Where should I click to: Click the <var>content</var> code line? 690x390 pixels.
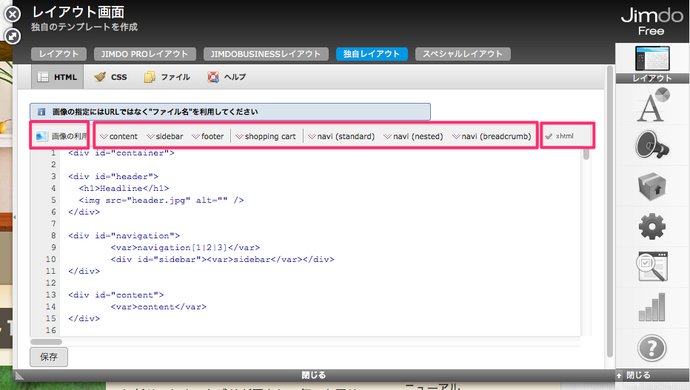[x=158, y=307]
